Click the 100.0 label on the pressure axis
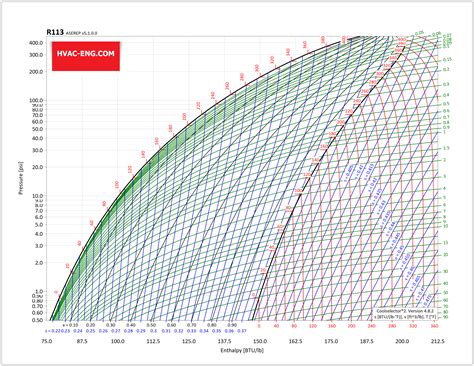The height and width of the screenshot is (366, 474). pos(36,100)
